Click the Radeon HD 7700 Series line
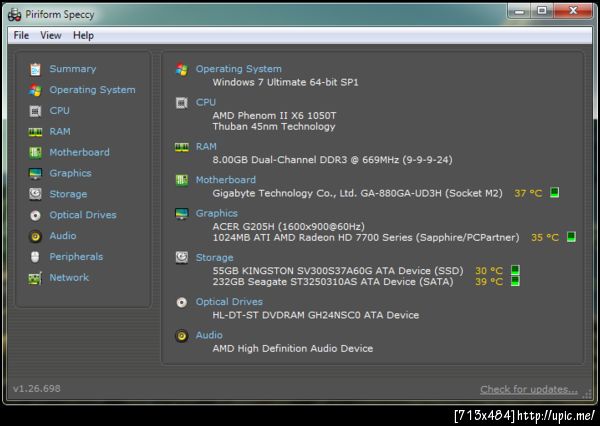The width and height of the screenshot is (600, 426). (366, 238)
